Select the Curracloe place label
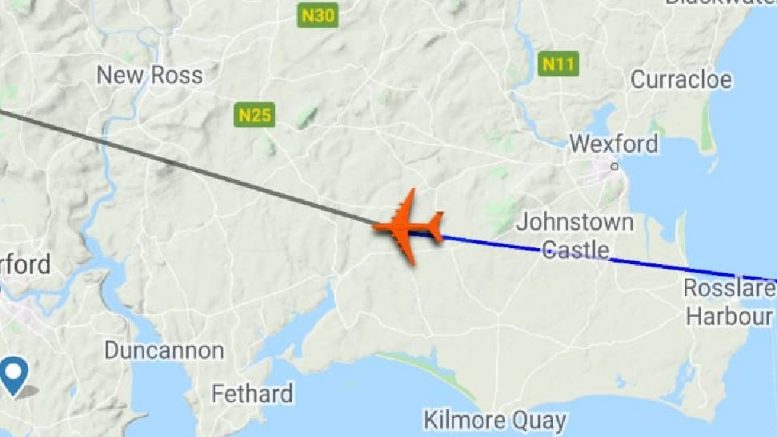 (x=681, y=80)
